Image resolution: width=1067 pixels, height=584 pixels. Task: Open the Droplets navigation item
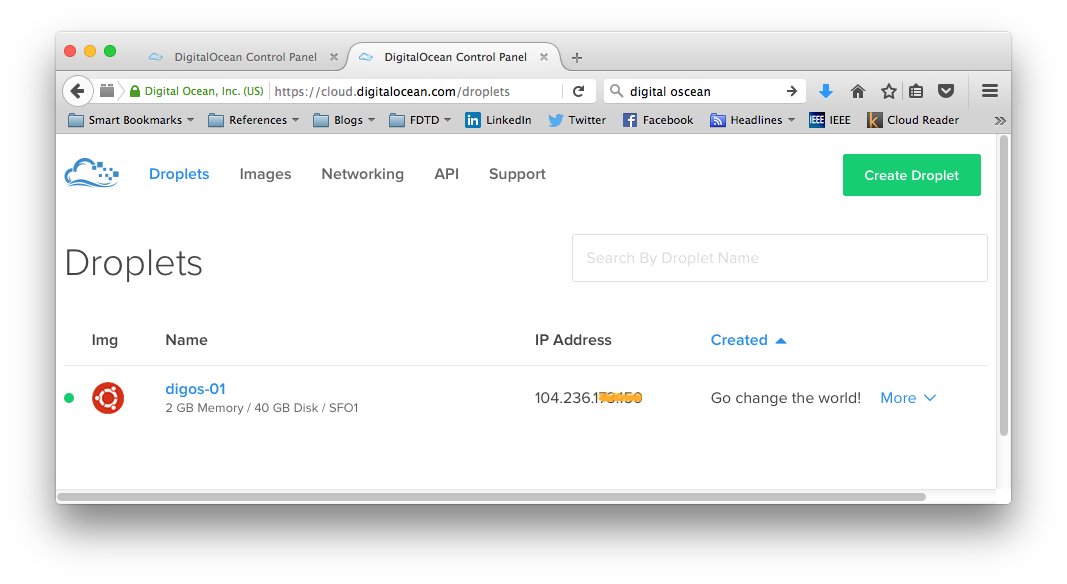[x=179, y=174]
